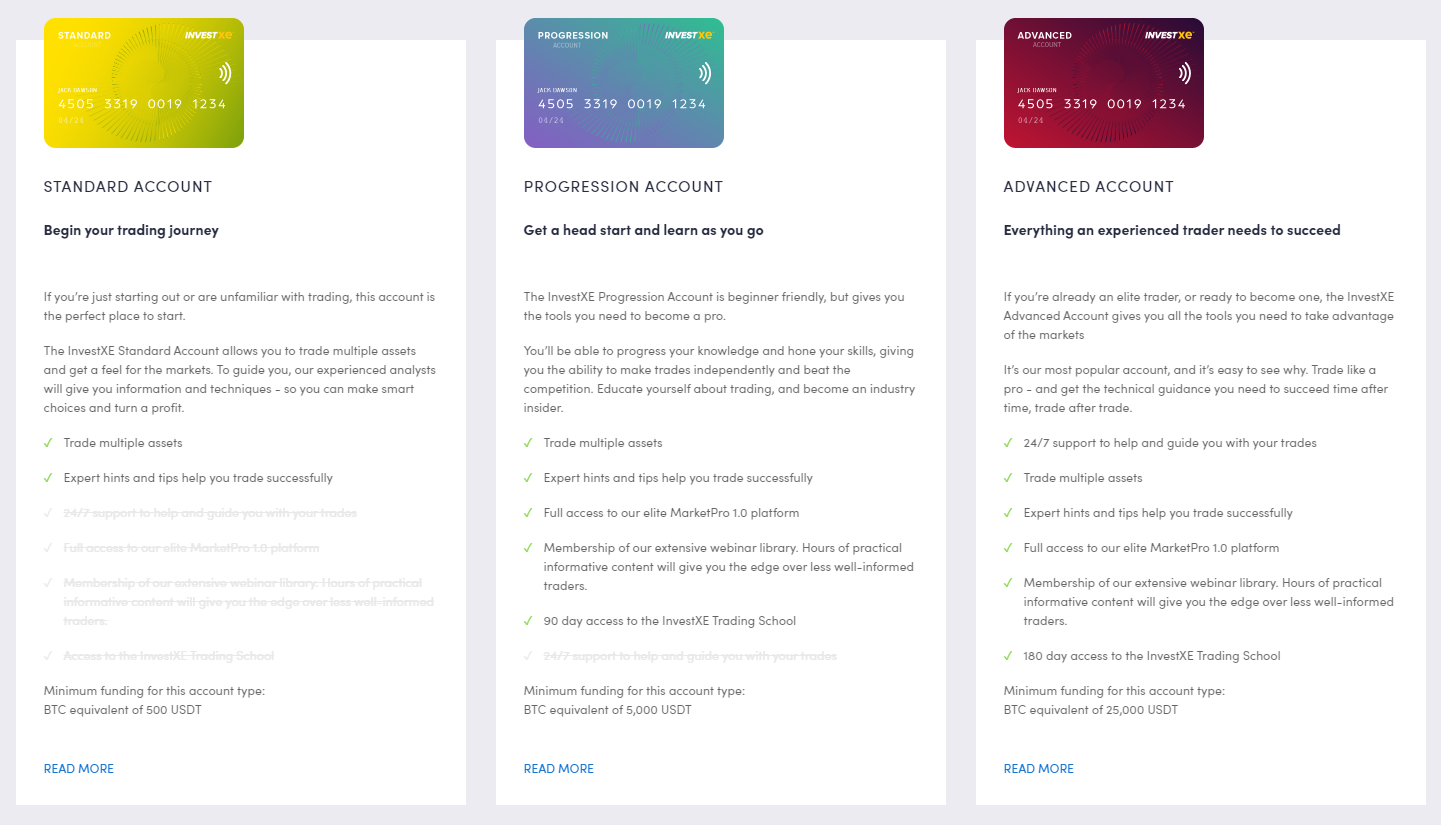Click the Progression Account heading

623,187
